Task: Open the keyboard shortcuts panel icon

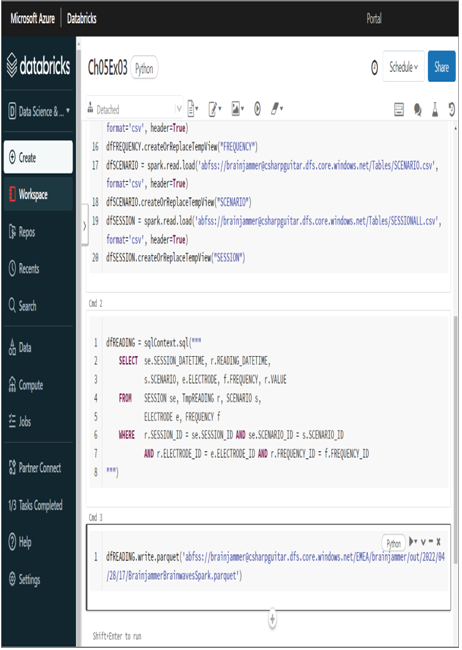Action: coord(399,109)
